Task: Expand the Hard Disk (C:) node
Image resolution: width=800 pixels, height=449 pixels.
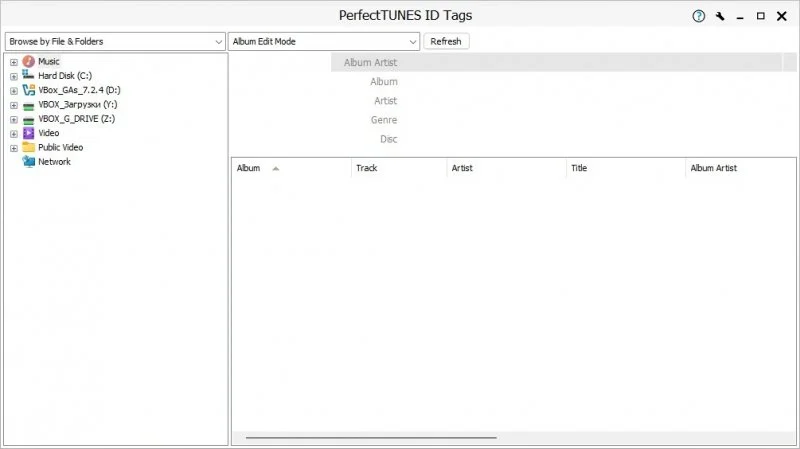Action: (14, 77)
